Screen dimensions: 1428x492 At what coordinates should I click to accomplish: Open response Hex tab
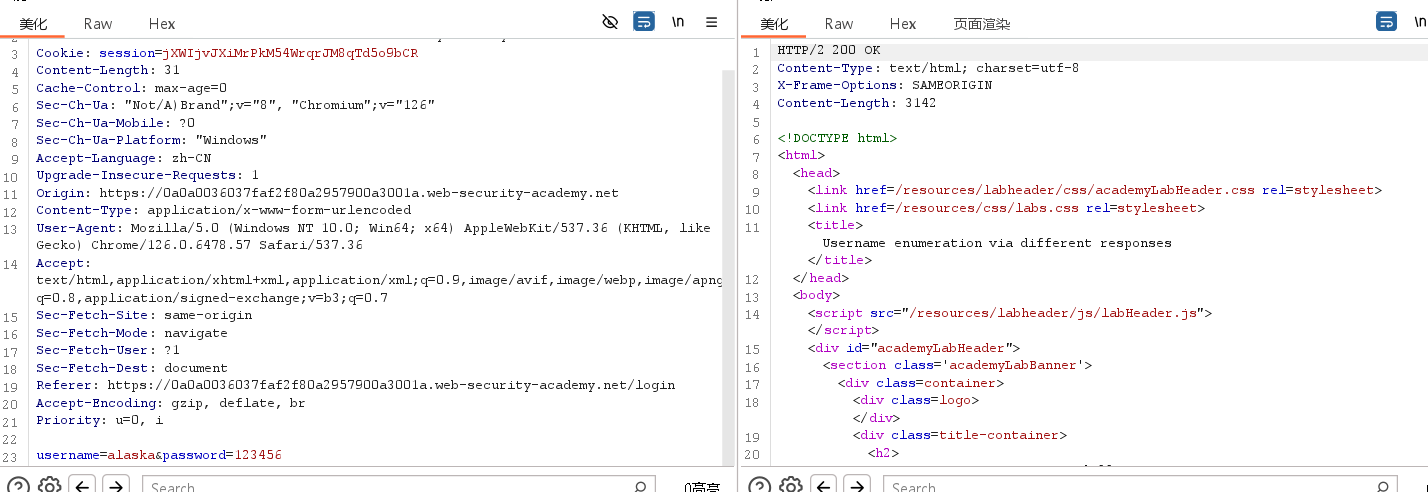click(902, 23)
